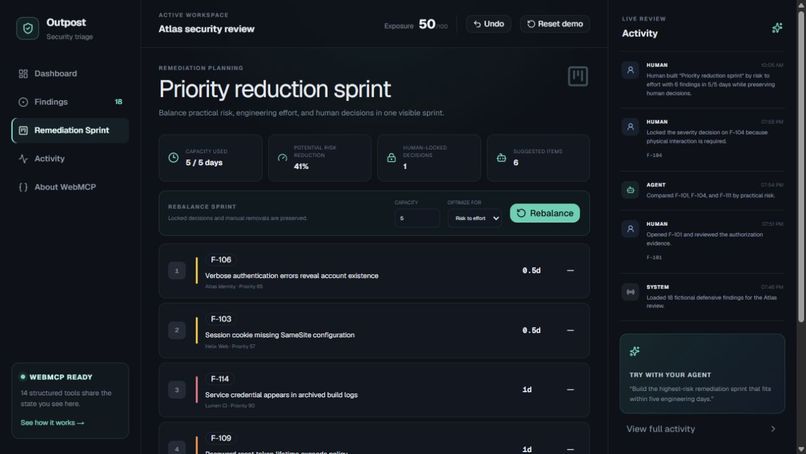This screenshot has height=454, width=806.
Task: Click rank number 2 badge of F-103
Action: [x=177, y=330]
